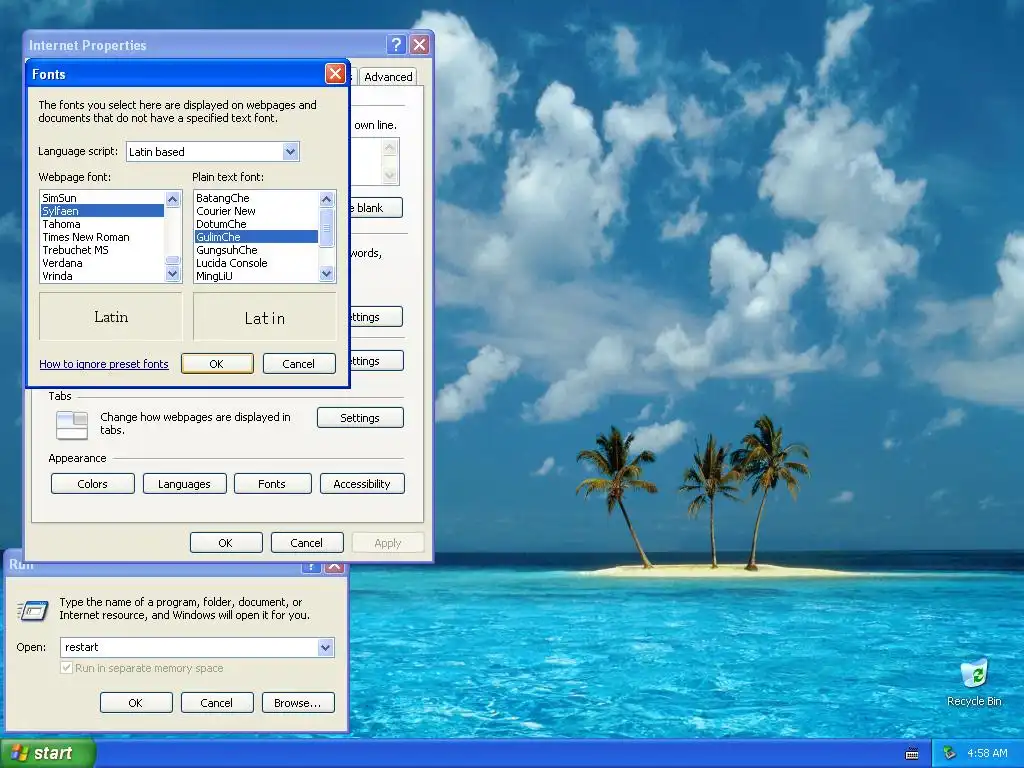1024x768 pixels.
Task: Click the Run dialog program icon
Action: click(33, 611)
